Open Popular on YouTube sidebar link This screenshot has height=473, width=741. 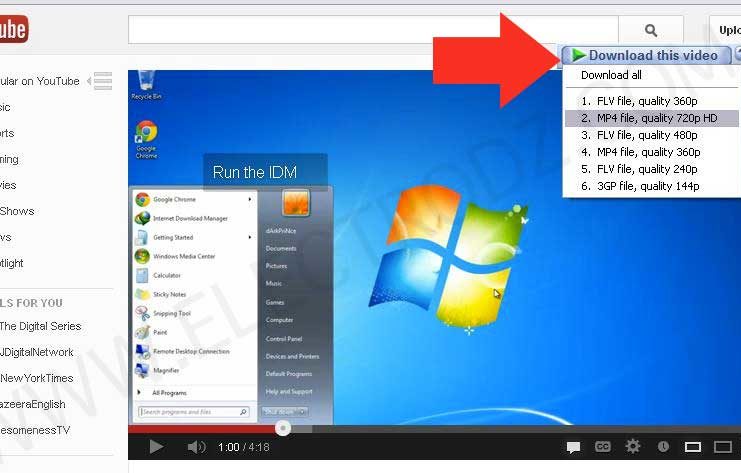click(x=40, y=81)
